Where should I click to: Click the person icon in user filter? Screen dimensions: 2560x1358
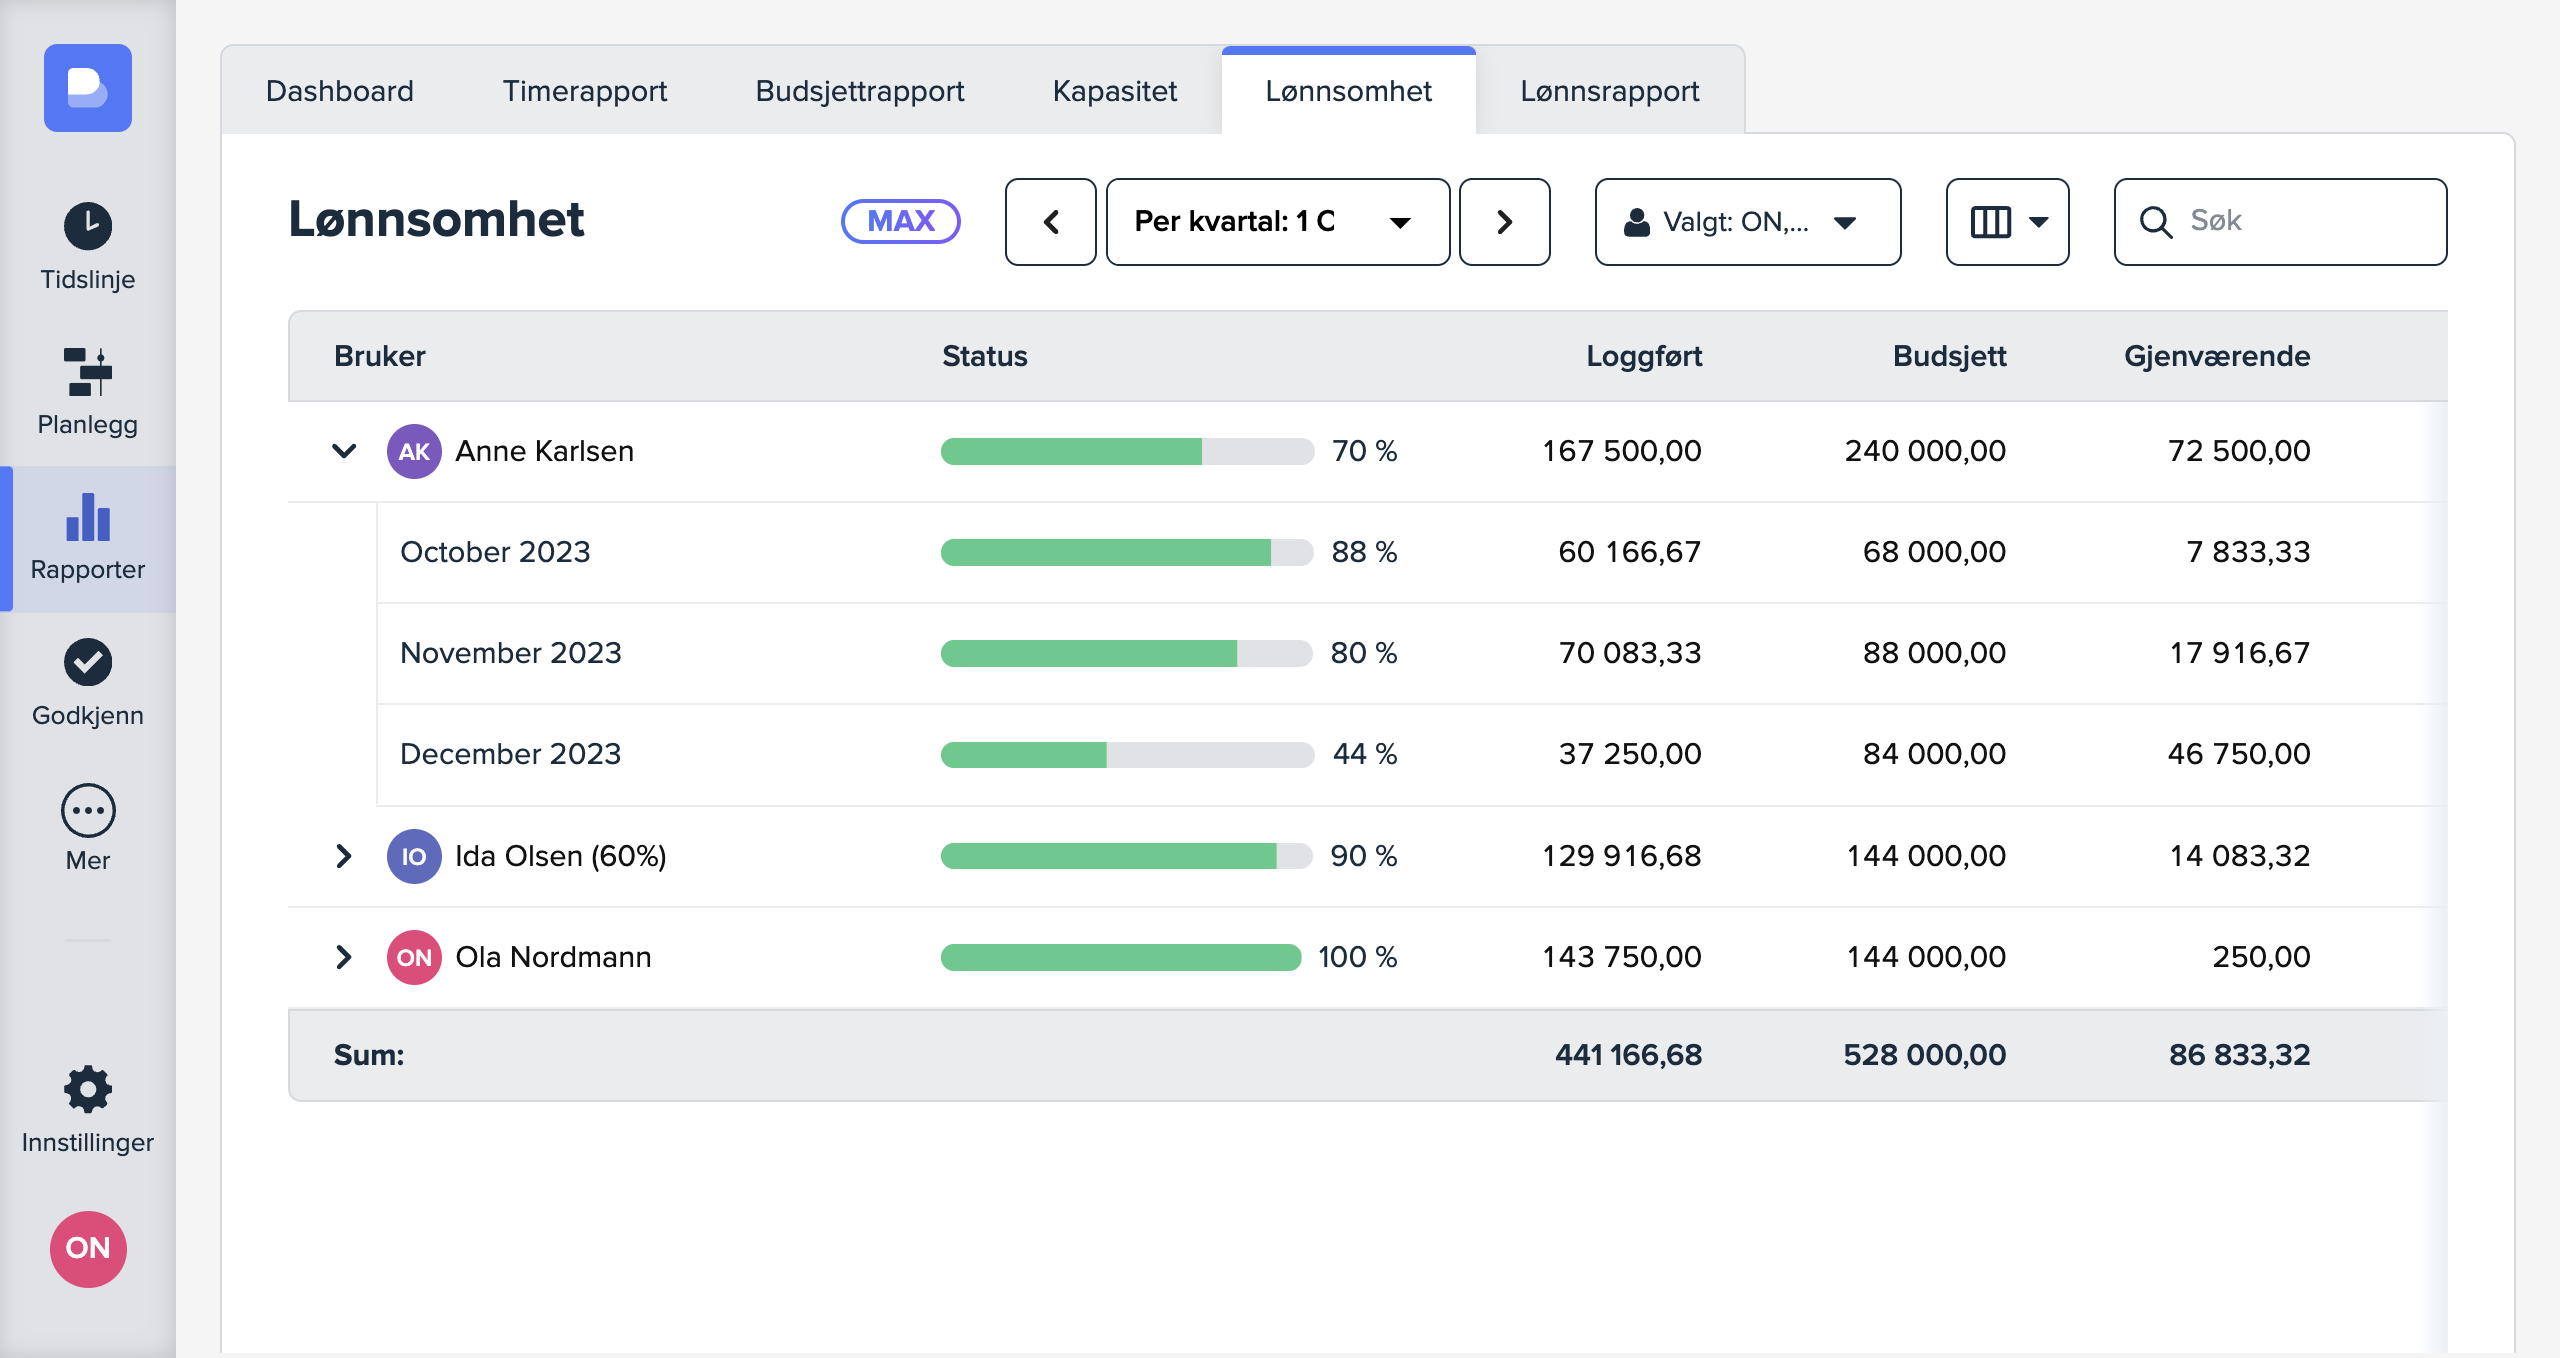(x=1636, y=222)
